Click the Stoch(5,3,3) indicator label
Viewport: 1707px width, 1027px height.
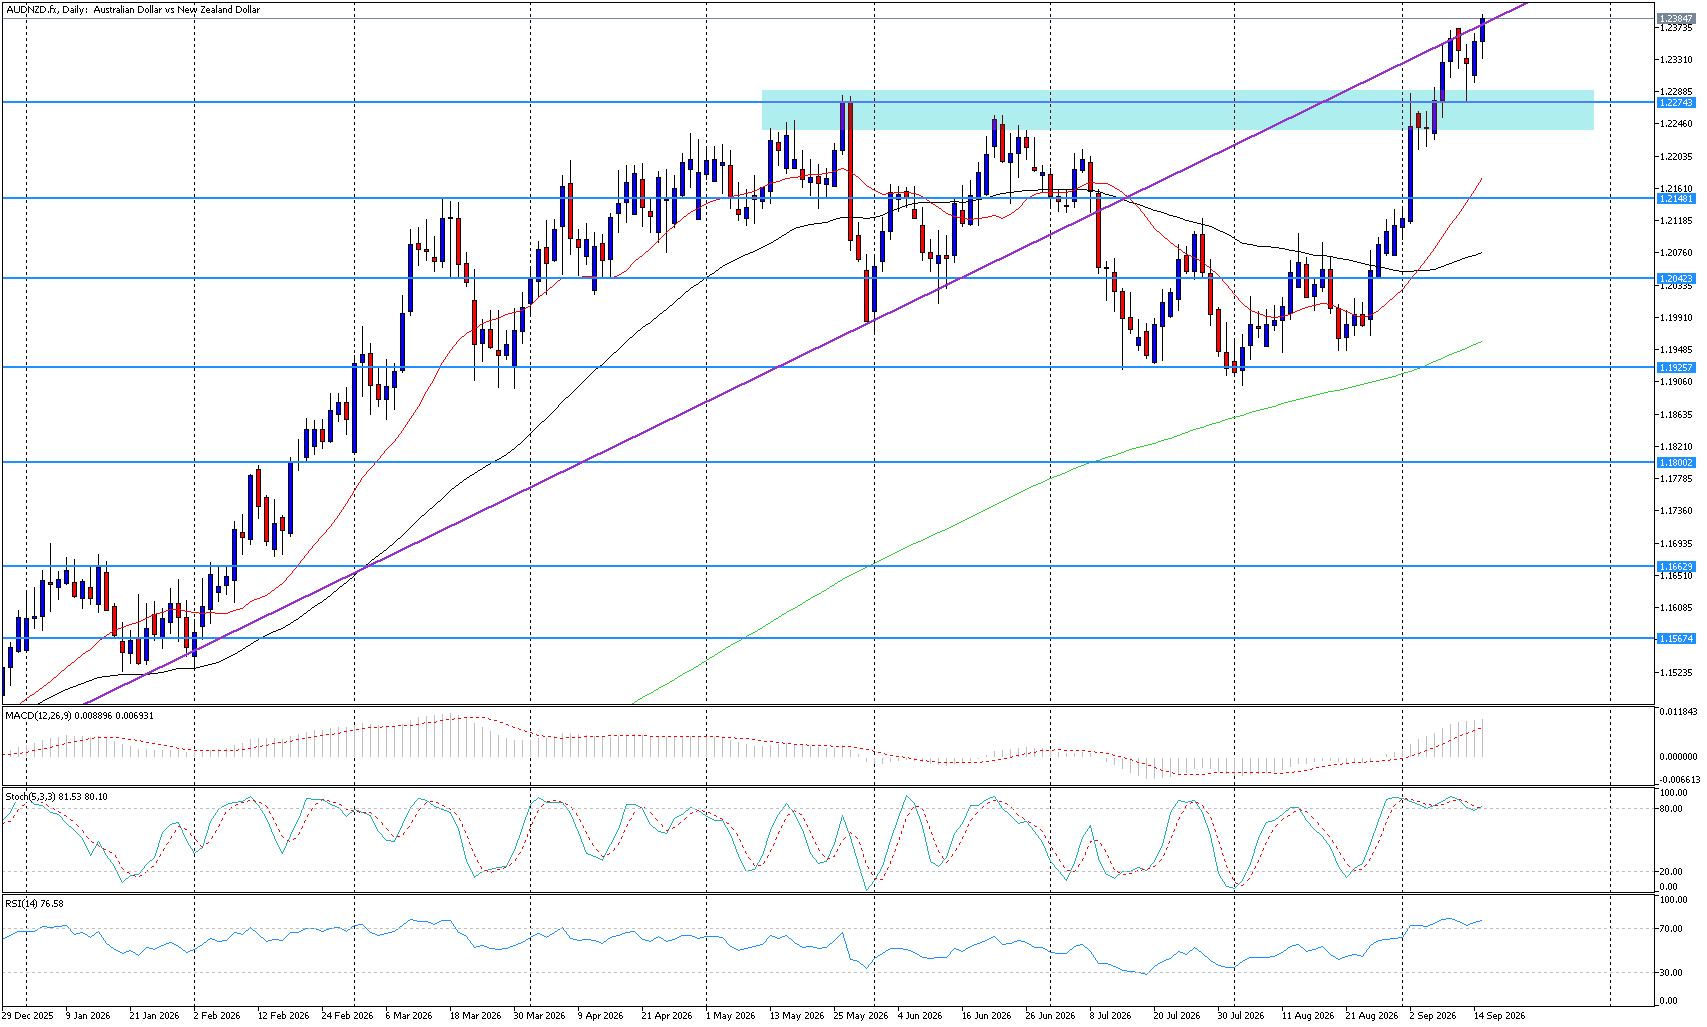click(x=56, y=797)
